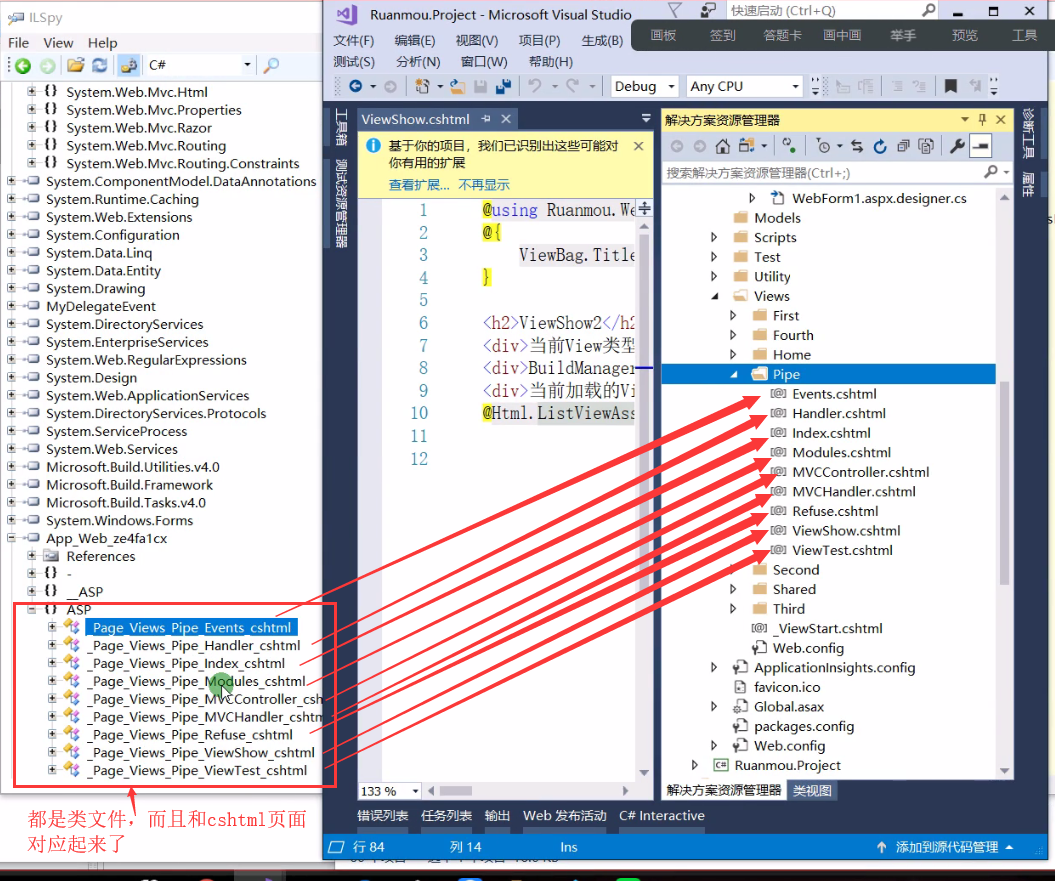Expand the Shared folder under Views
This screenshot has width=1055, height=881.
tap(733, 589)
